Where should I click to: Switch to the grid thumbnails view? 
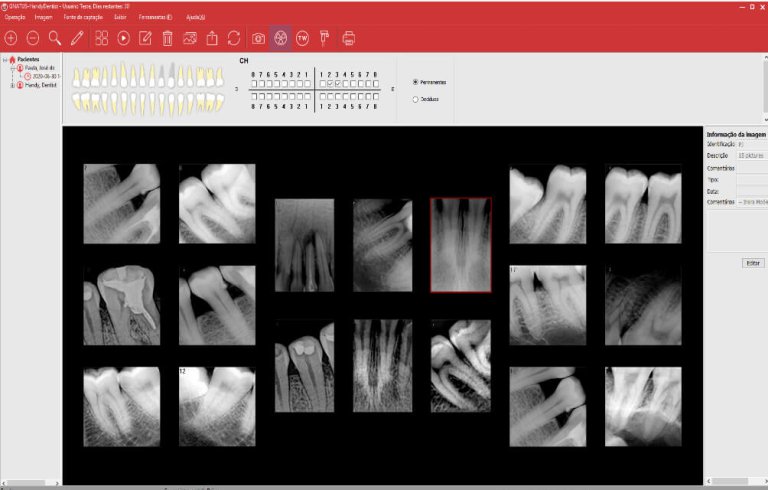coord(102,38)
